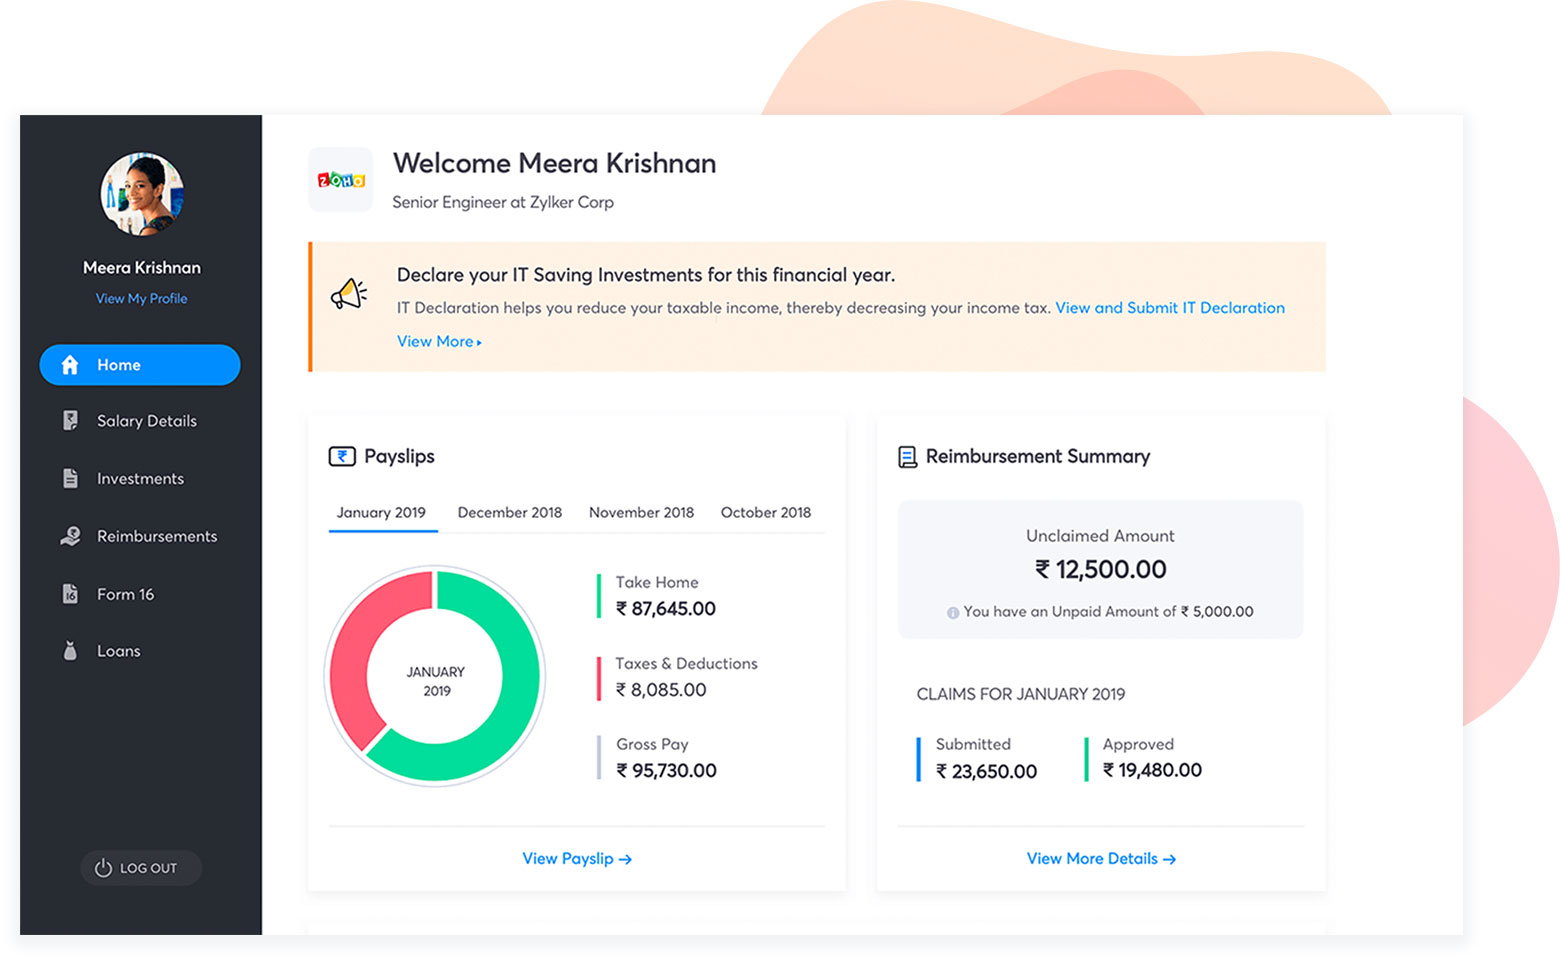Viewport: 1560px width, 960px height.
Task: Expand the View More announcement details
Action: click(438, 341)
